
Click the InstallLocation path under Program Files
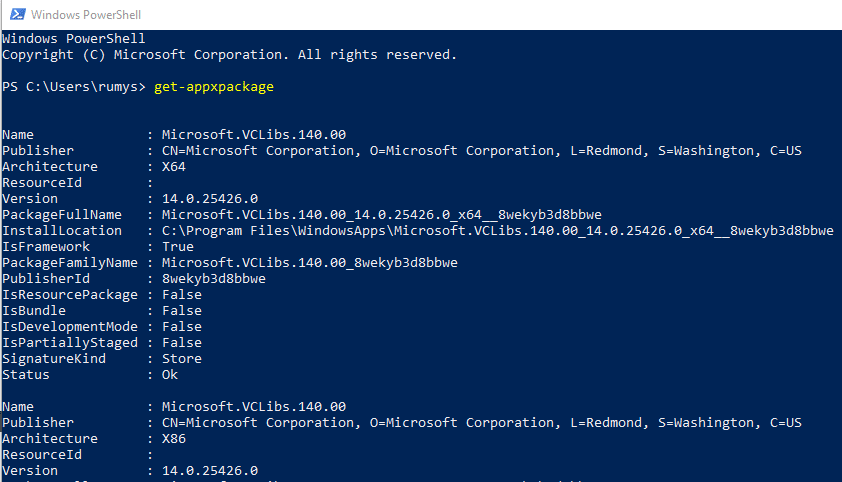click(498, 231)
